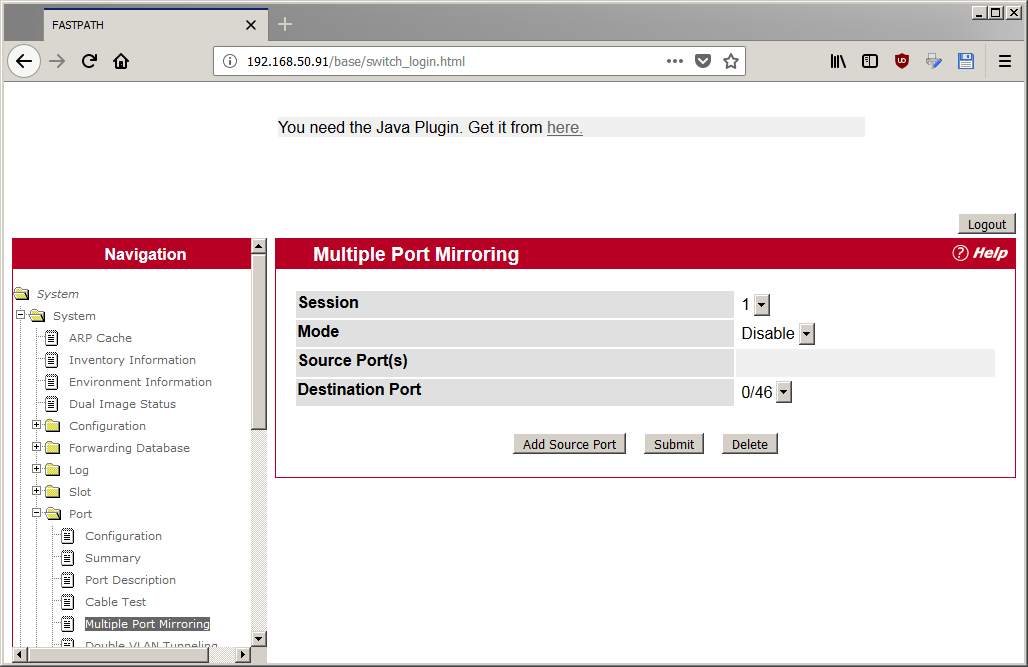Expand the Slot folder node
This screenshot has width=1028, height=667.
tap(37, 491)
